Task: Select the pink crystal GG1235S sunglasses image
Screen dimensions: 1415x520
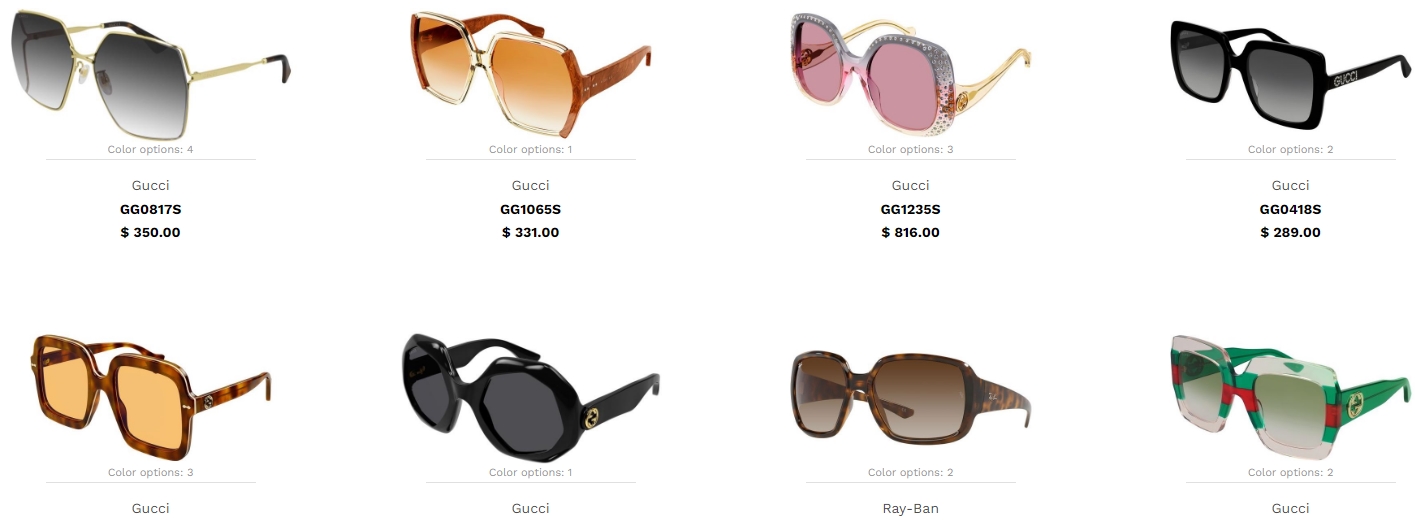Action: pos(910,76)
